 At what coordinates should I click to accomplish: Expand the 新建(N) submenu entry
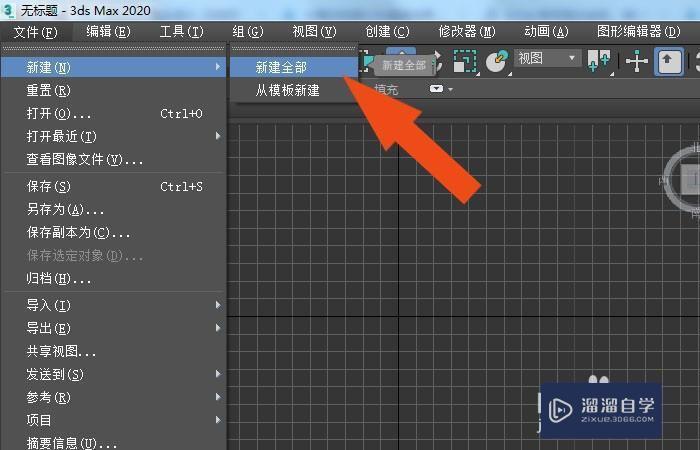(x=113, y=67)
